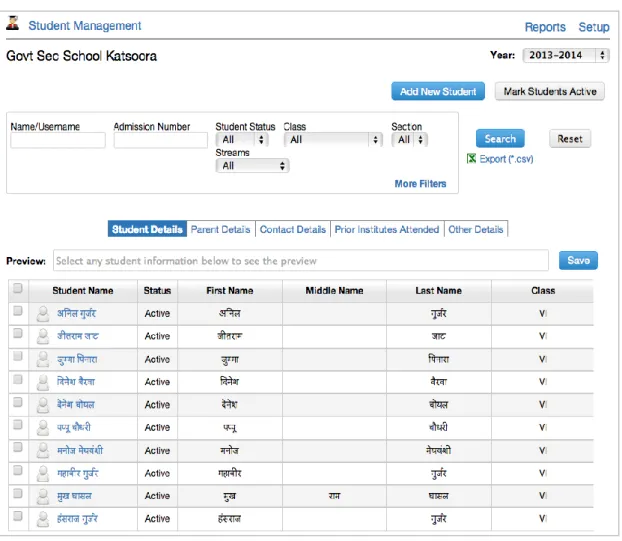The image size is (622, 541).
Task: Click Student Management title link
Action: point(85,26)
